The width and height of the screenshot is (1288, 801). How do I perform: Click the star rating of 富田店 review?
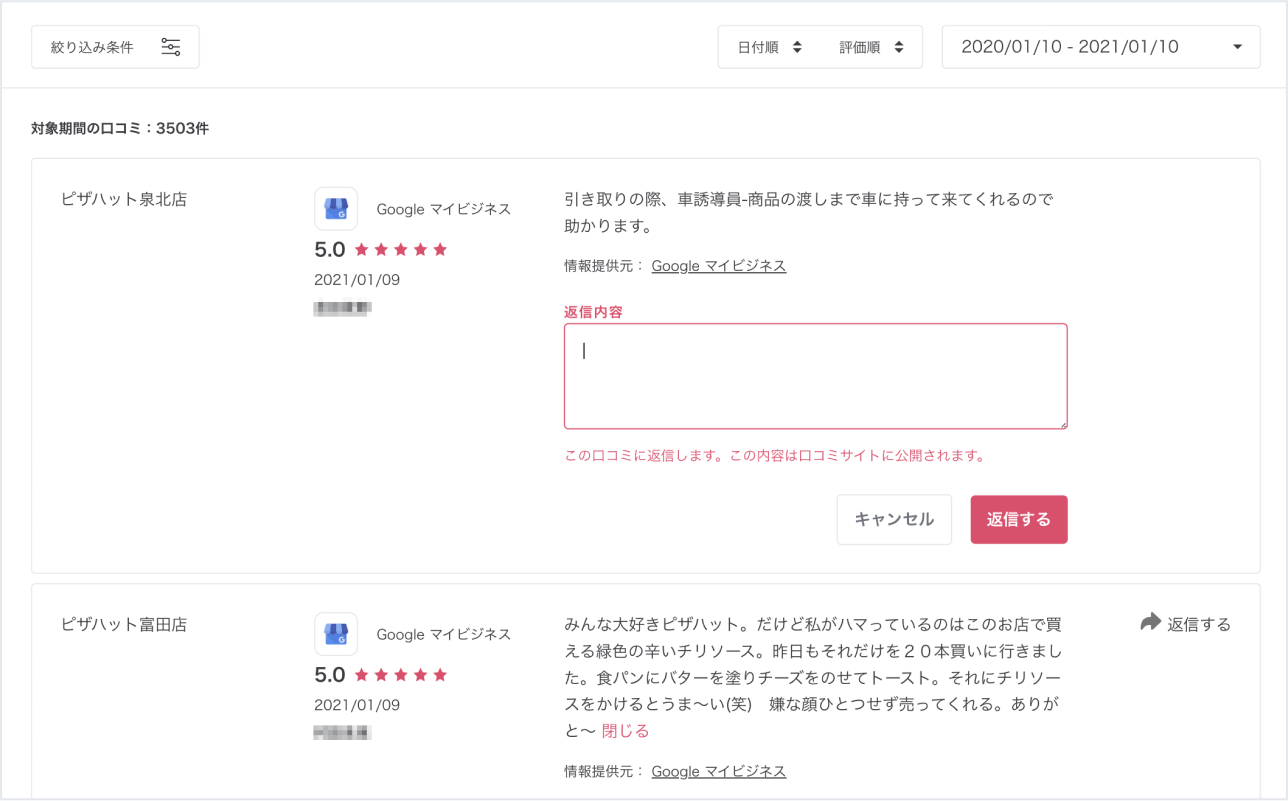coord(401,675)
